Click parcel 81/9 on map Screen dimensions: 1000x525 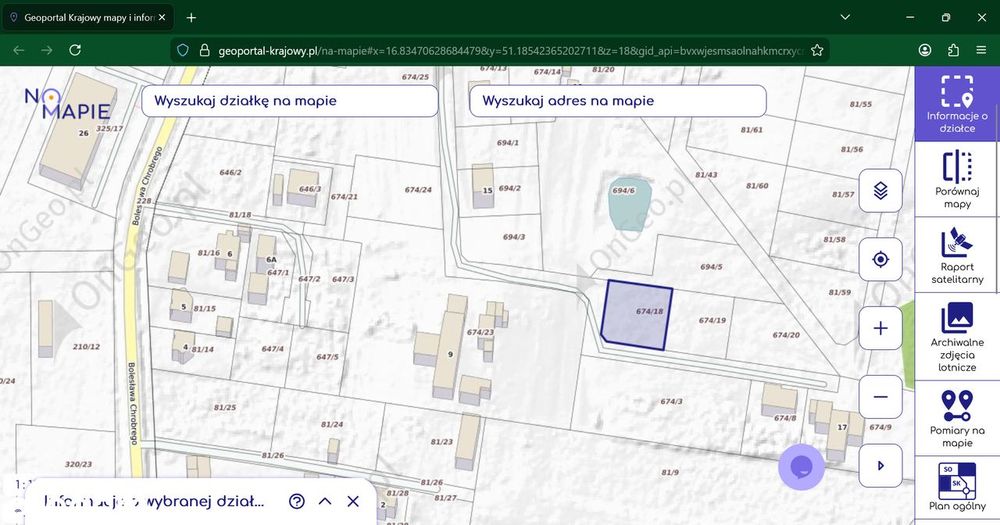(x=670, y=473)
